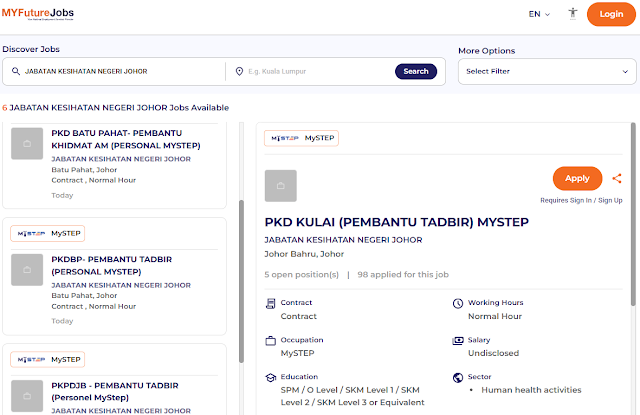Image resolution: width=640 pixels, height=415 pixels.
Task: Click PKD KULAI (PEMBANTU TADBIR) MYSTEP title
Action: (x=396, y=222)
